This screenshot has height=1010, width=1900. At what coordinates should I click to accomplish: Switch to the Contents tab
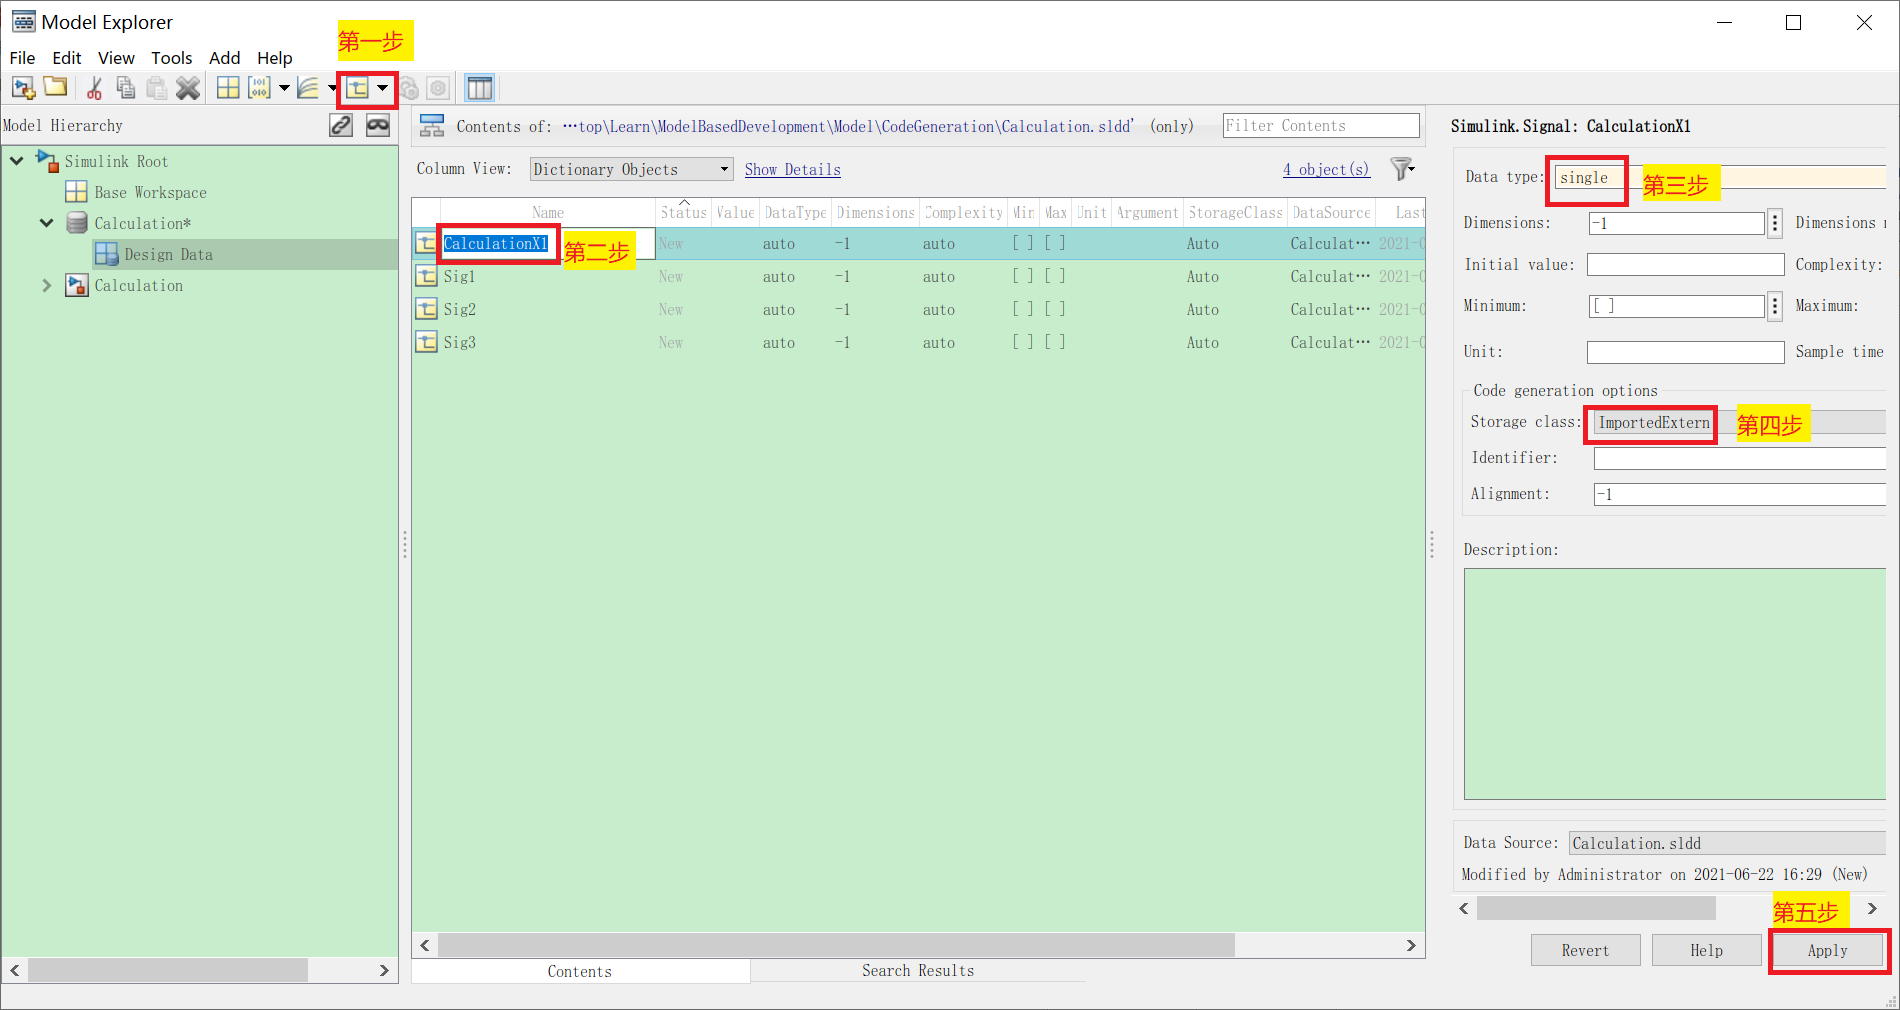coord(580,971)
